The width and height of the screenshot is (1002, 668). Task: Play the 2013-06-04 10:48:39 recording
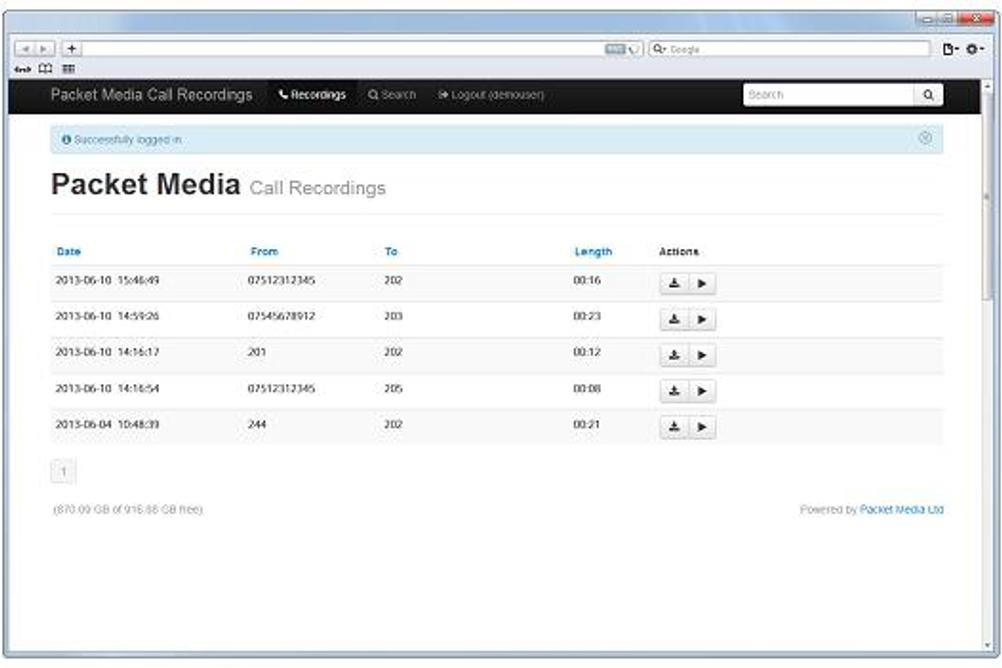coord(702,426)
